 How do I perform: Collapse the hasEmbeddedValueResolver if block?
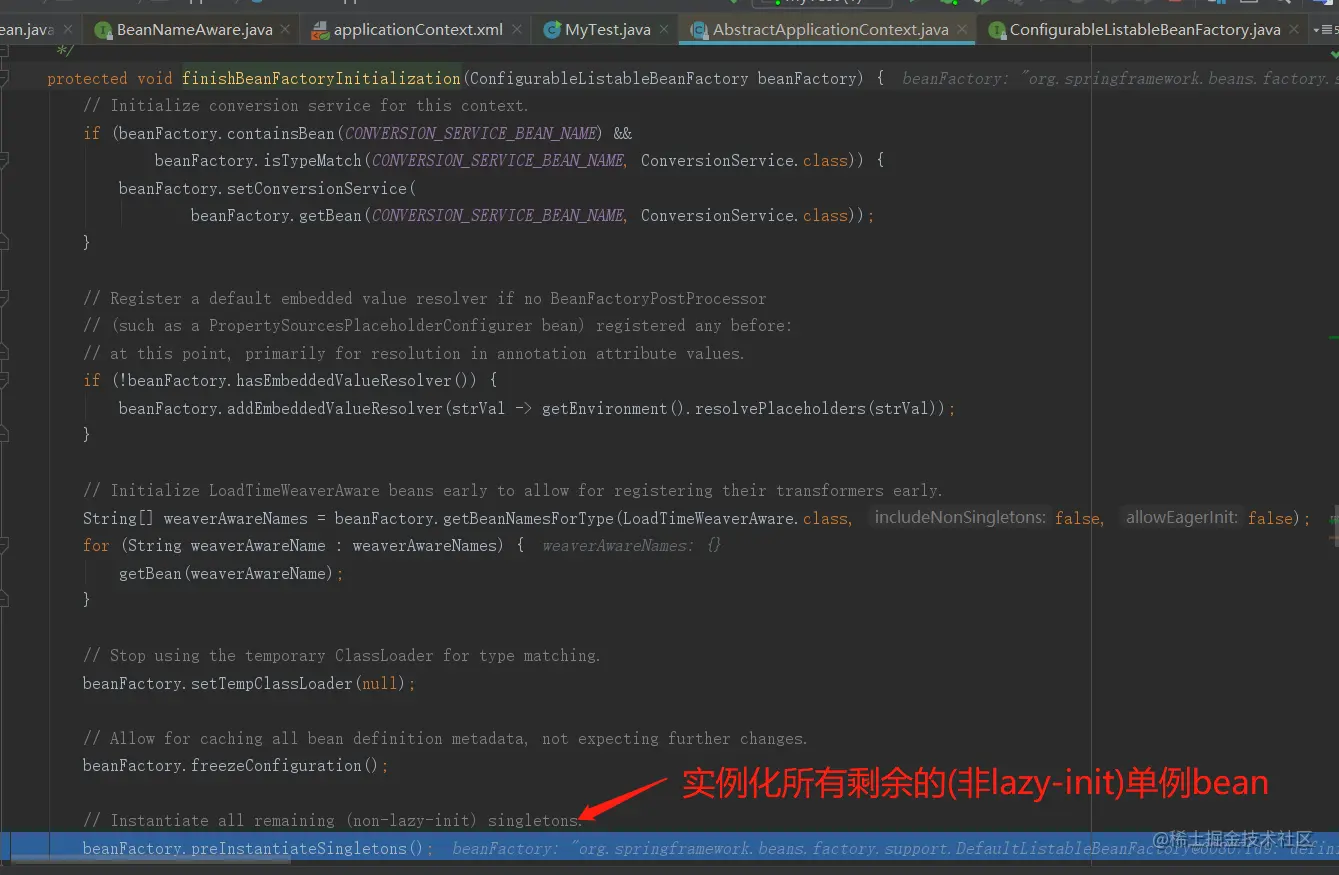tap(3, 380)
